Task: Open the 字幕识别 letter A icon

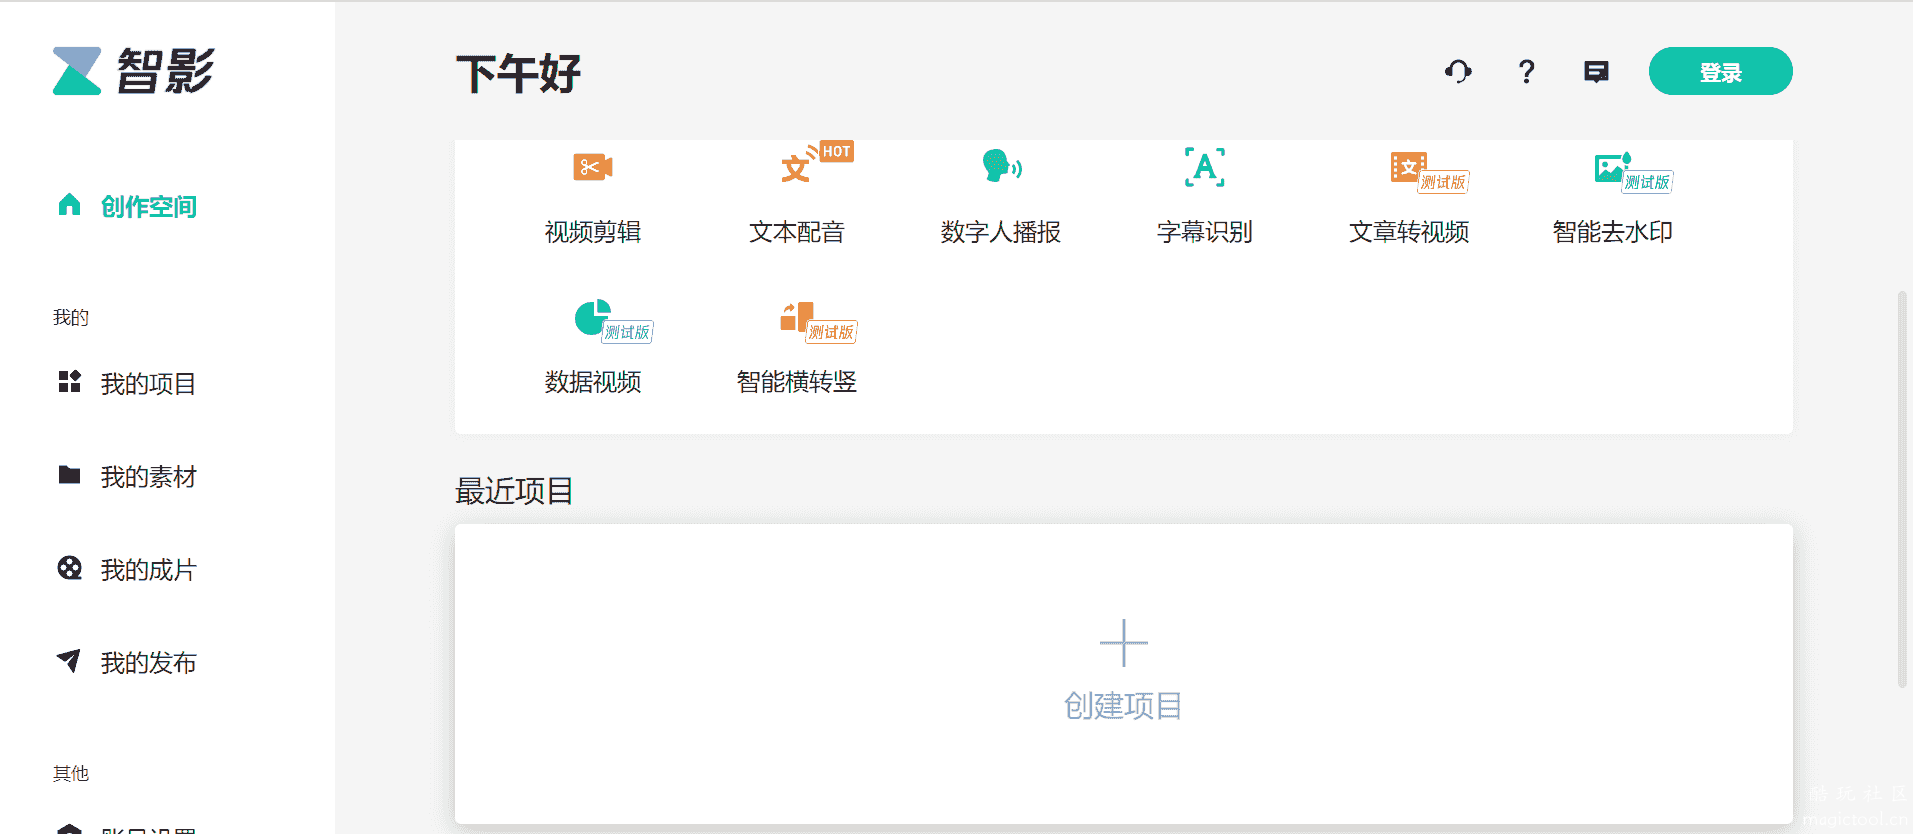Action: [1205, 167]
